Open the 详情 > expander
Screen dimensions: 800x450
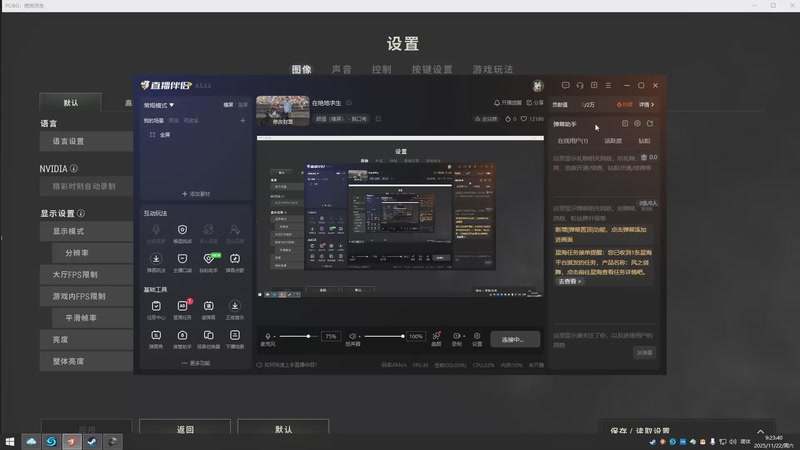point(646,105)
